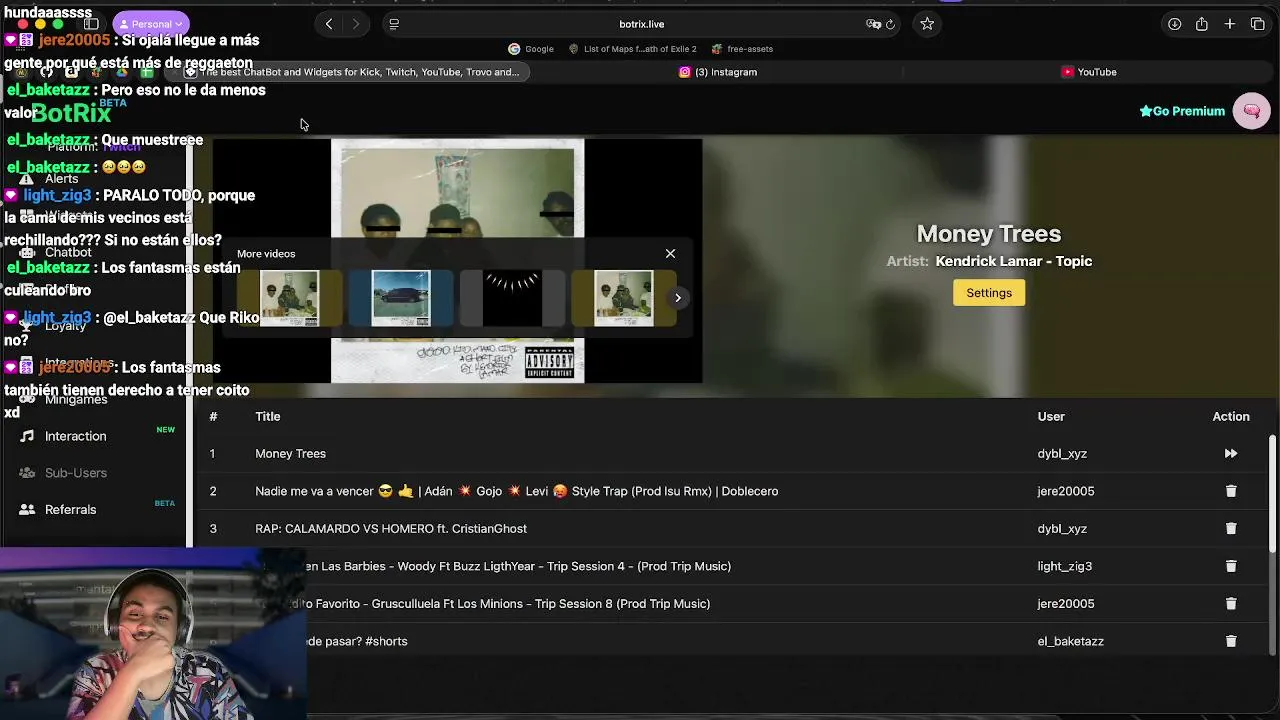
Task: Open the Settings button under Money Trees
Action: tap(989, 293)
